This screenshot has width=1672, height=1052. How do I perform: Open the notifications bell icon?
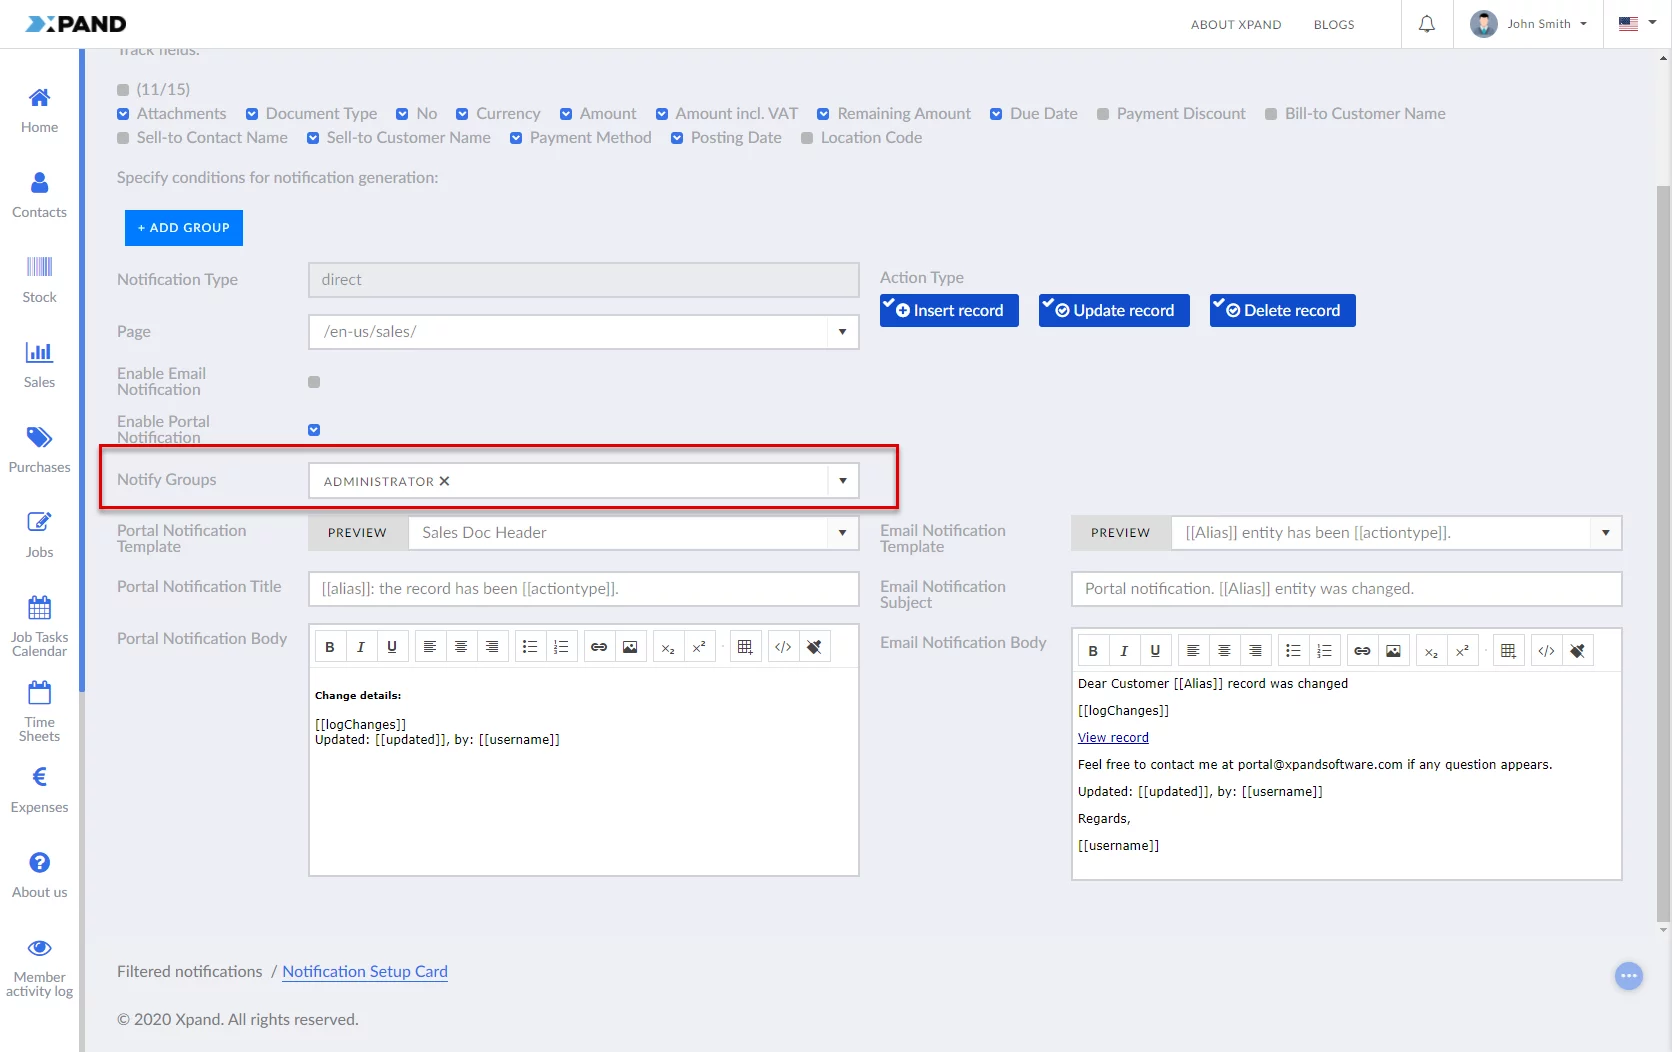tap(1427, 24)
